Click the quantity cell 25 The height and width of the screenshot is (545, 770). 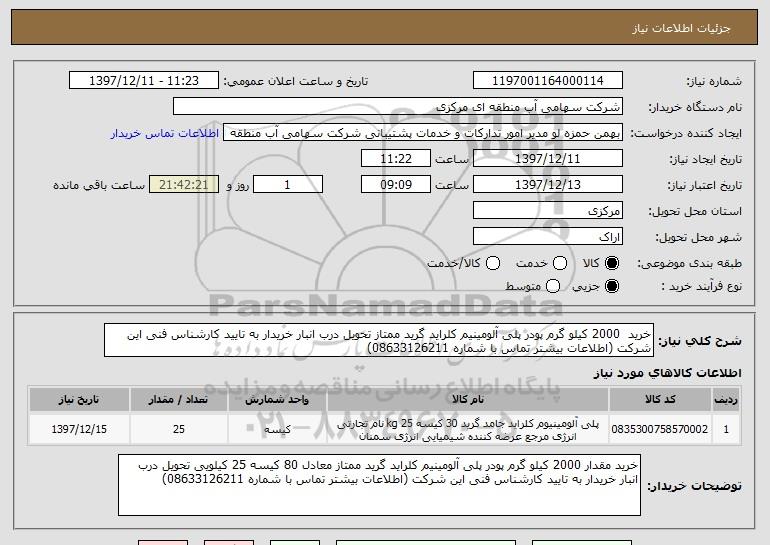pyautogui.click(x=179, y=429)
